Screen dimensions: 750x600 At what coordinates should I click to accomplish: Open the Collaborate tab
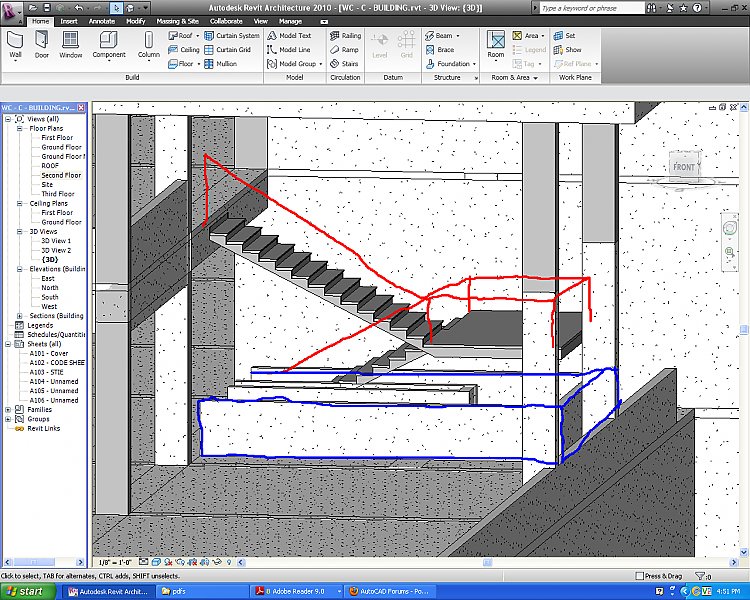coord(226,21)
